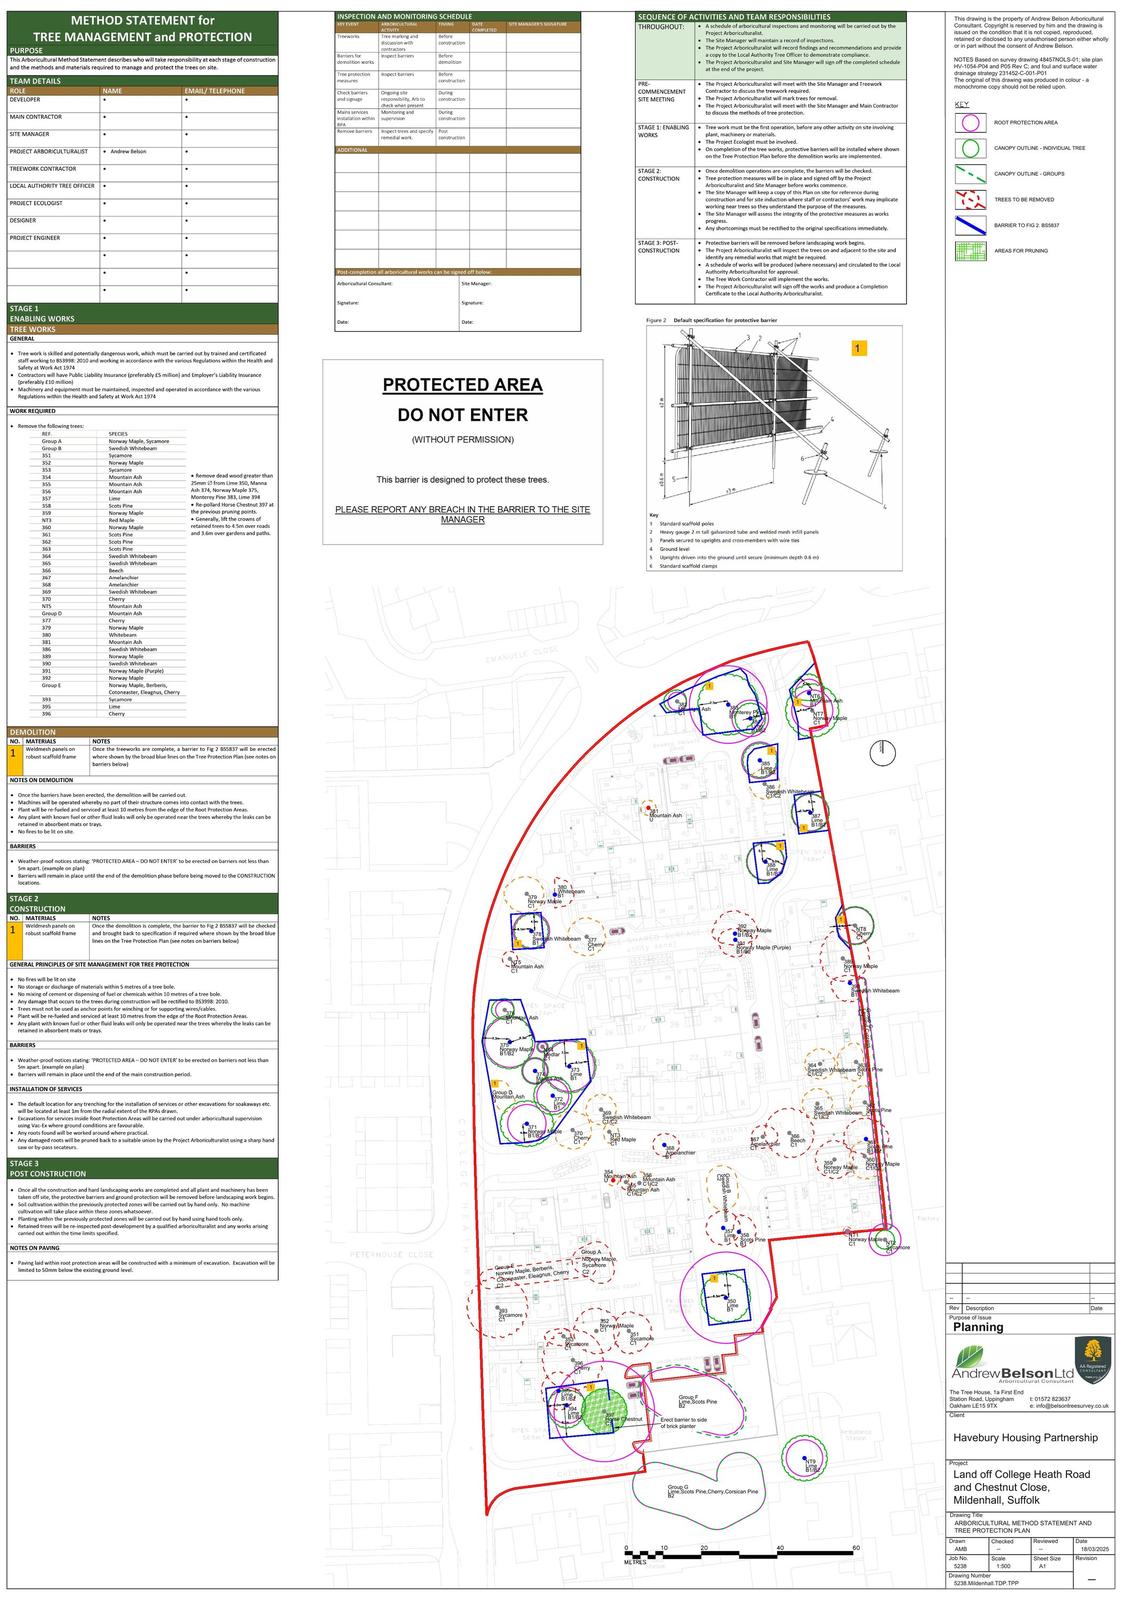Viewport: 1130px width, 1600px height.
Task: Click the green Canopy Outline Individual Tree symbol
Action: (x=967, y=148)
